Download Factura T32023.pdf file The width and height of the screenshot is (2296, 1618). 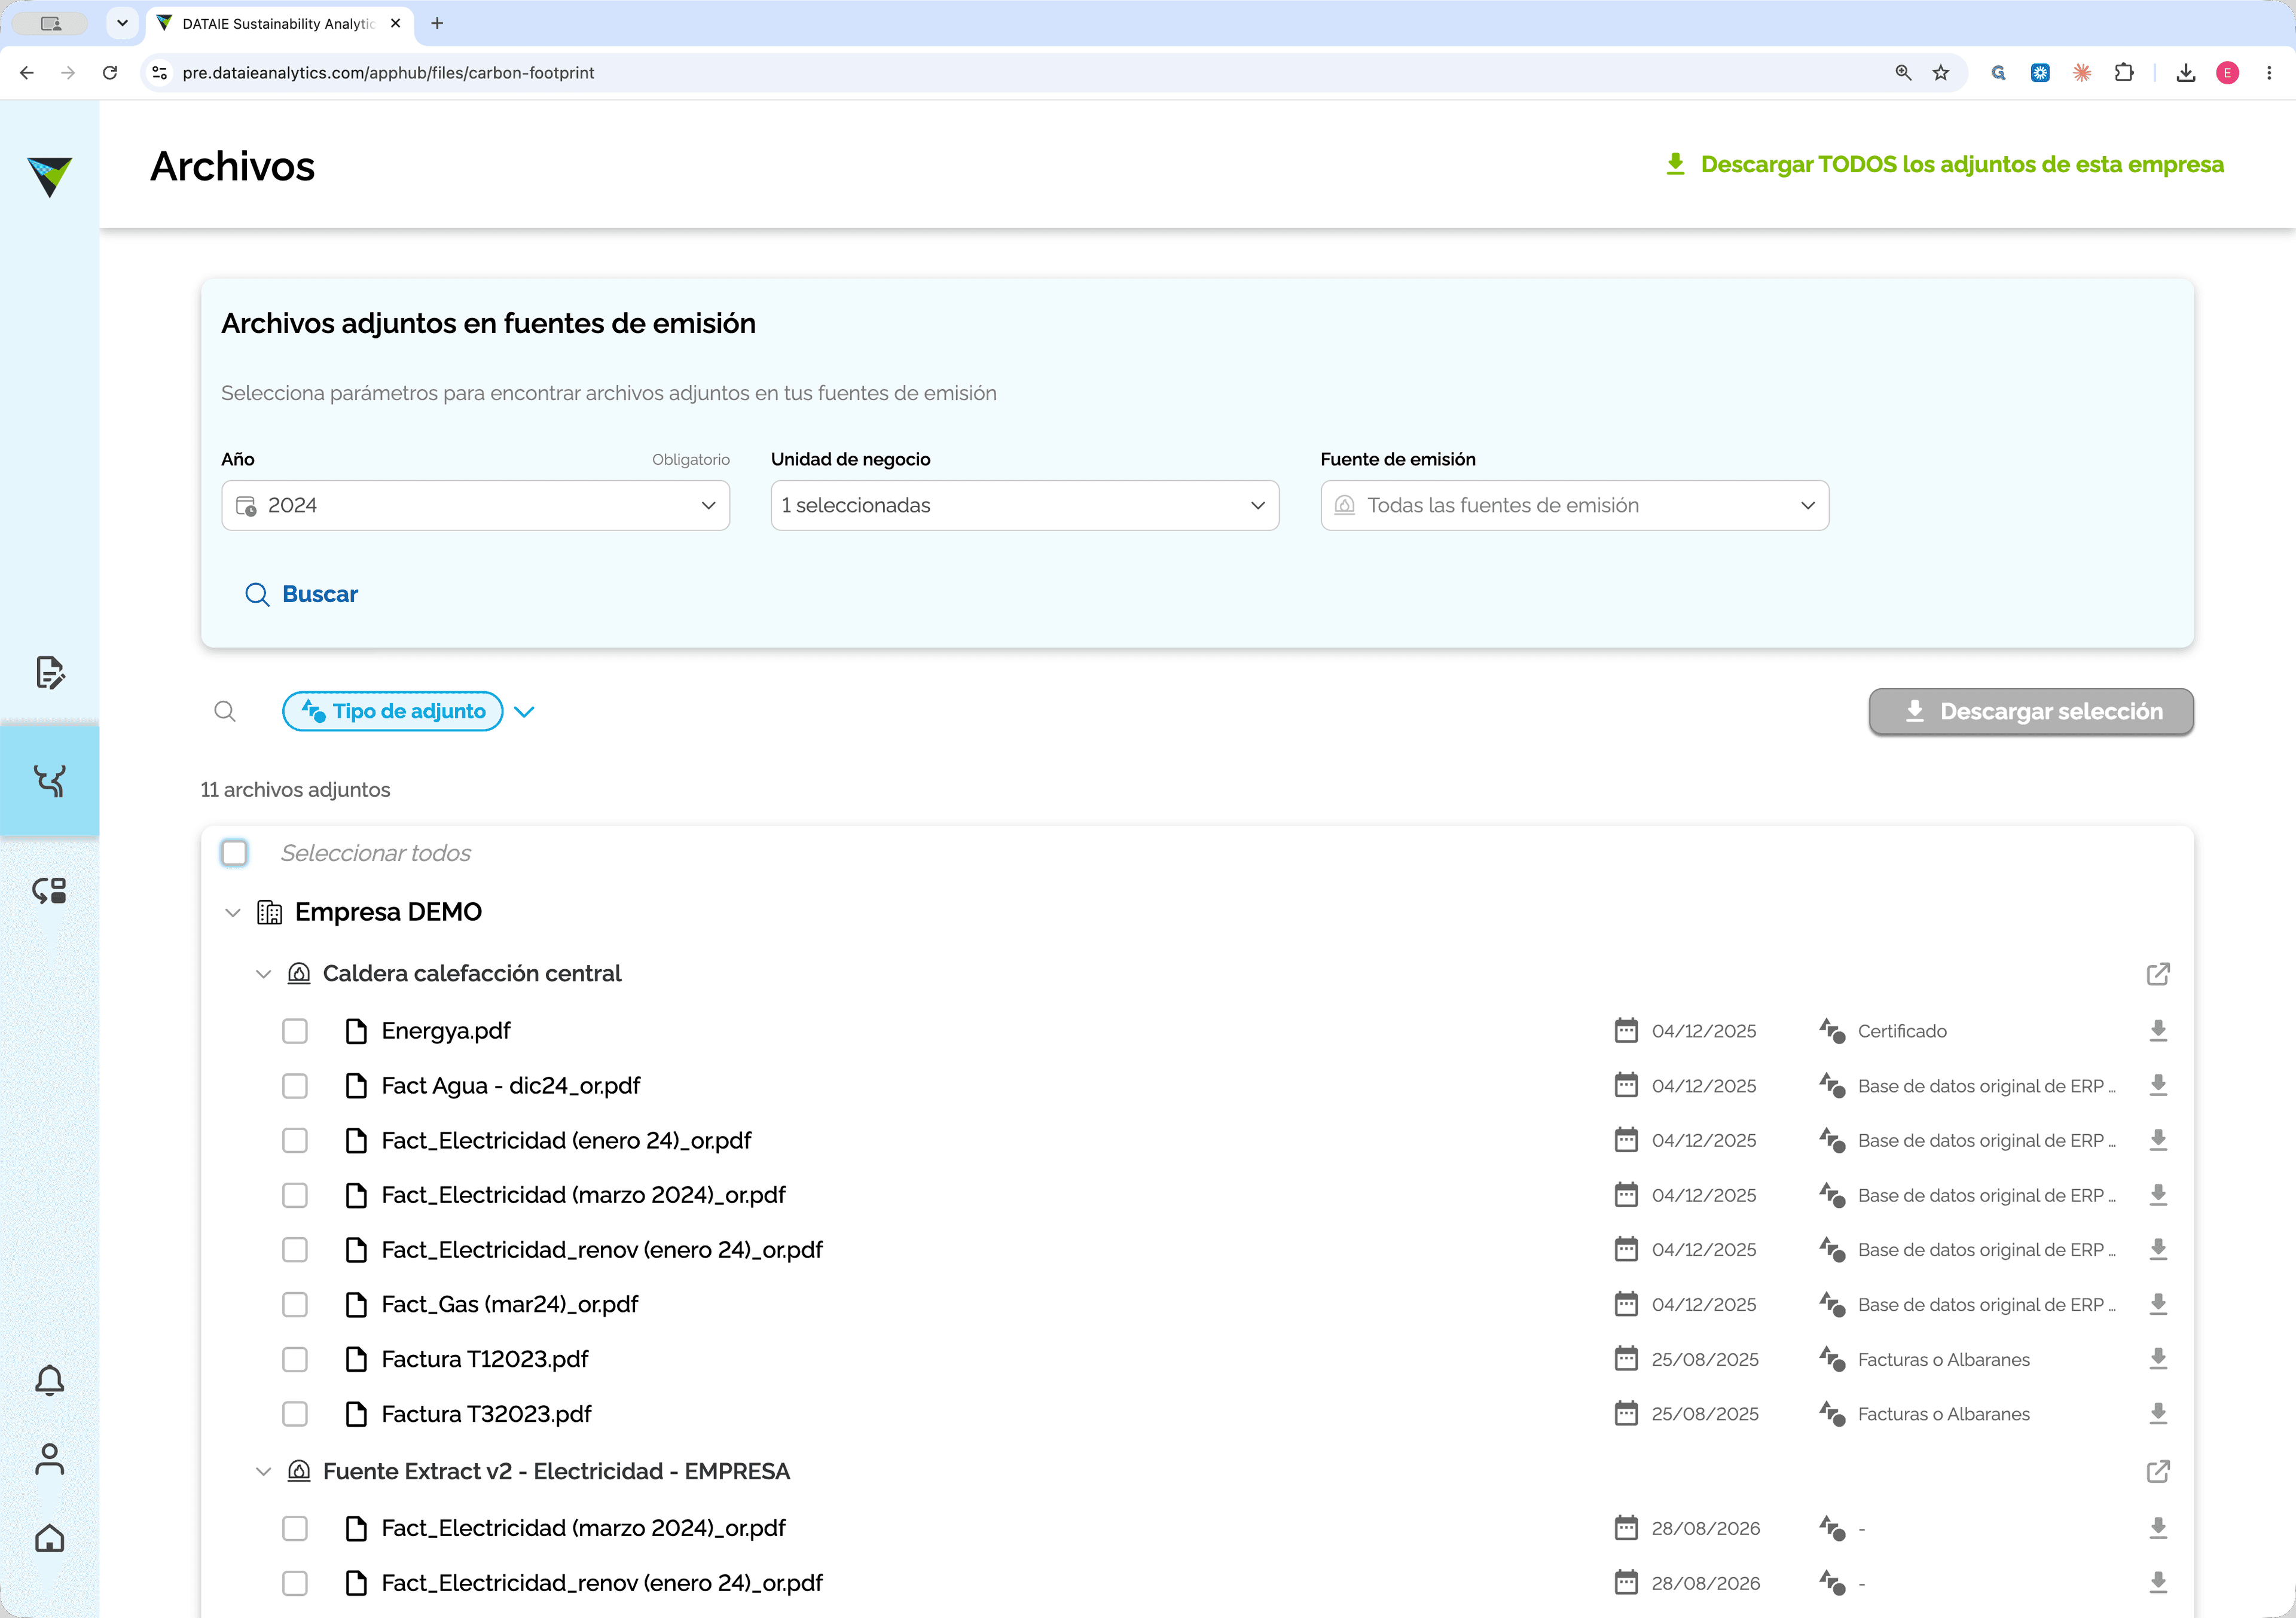2158,1414
